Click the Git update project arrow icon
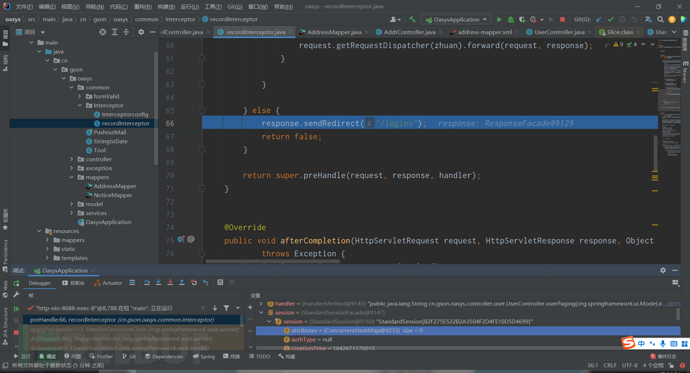The width and height of the screenshot is (690, 373). click(599, 19)
